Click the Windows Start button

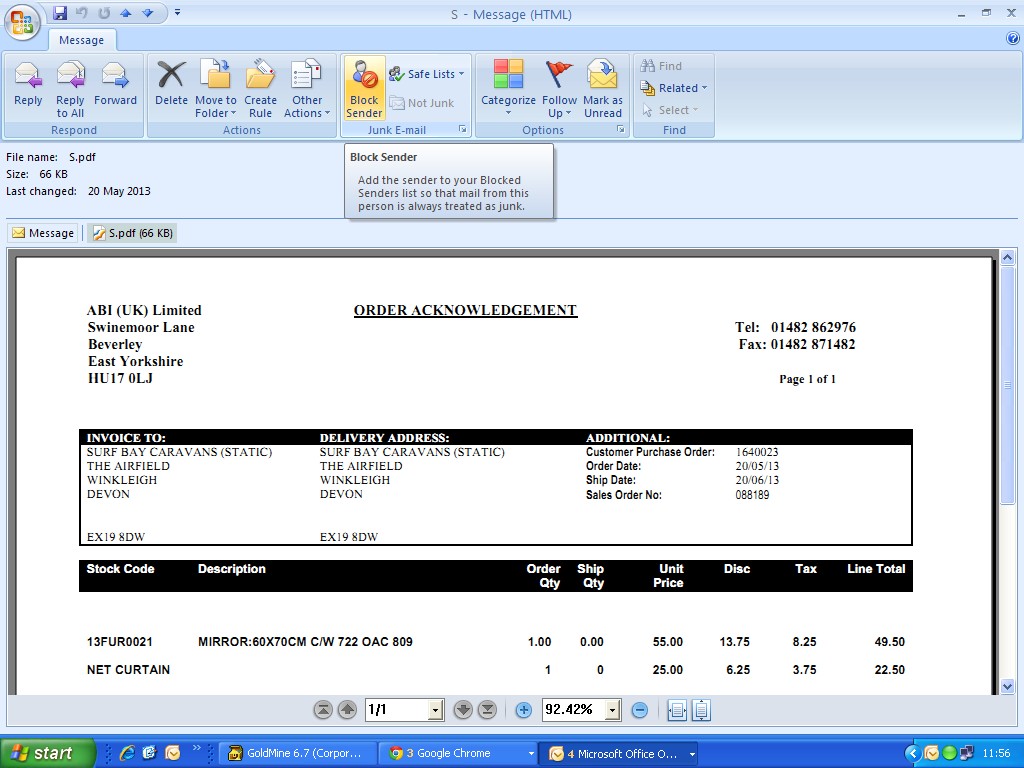[47, 753]
